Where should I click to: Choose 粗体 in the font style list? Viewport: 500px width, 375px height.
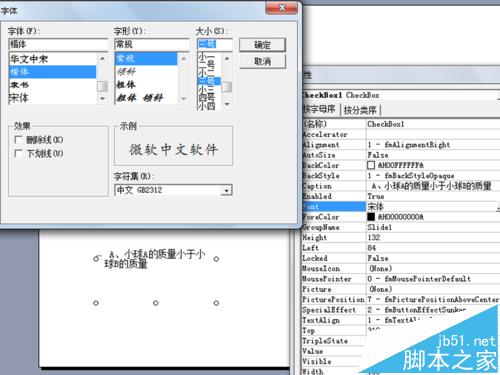[x=146, y=85]
